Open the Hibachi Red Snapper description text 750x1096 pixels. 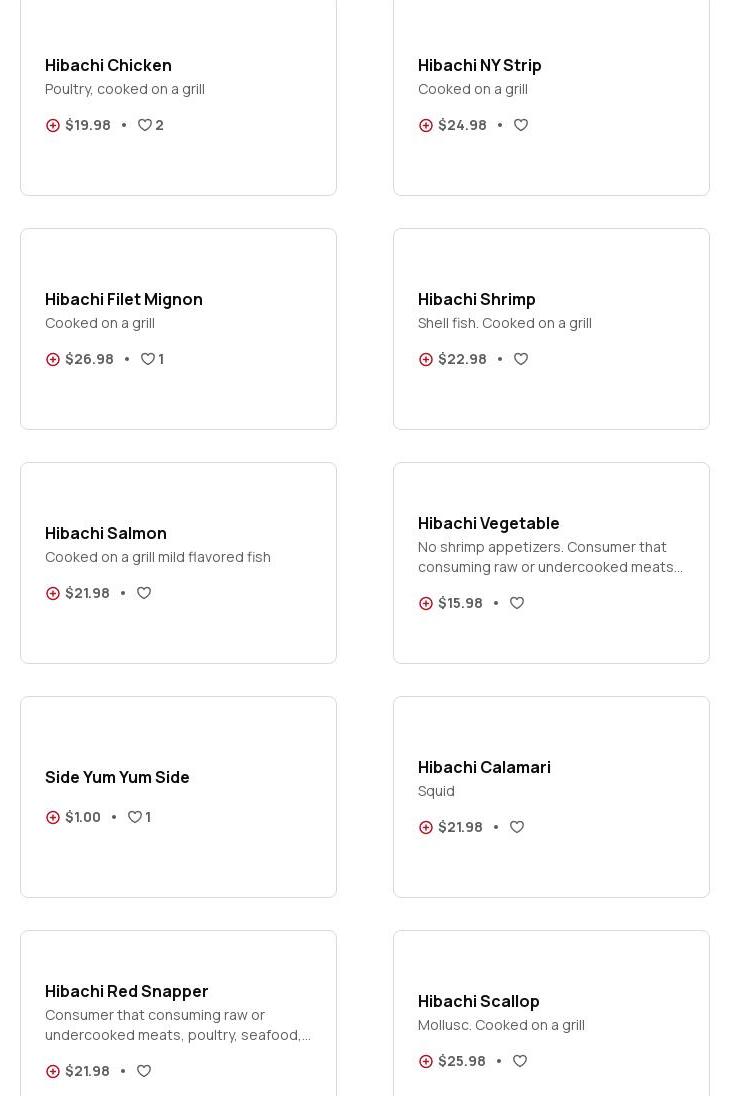click(x=177, y=1025)
